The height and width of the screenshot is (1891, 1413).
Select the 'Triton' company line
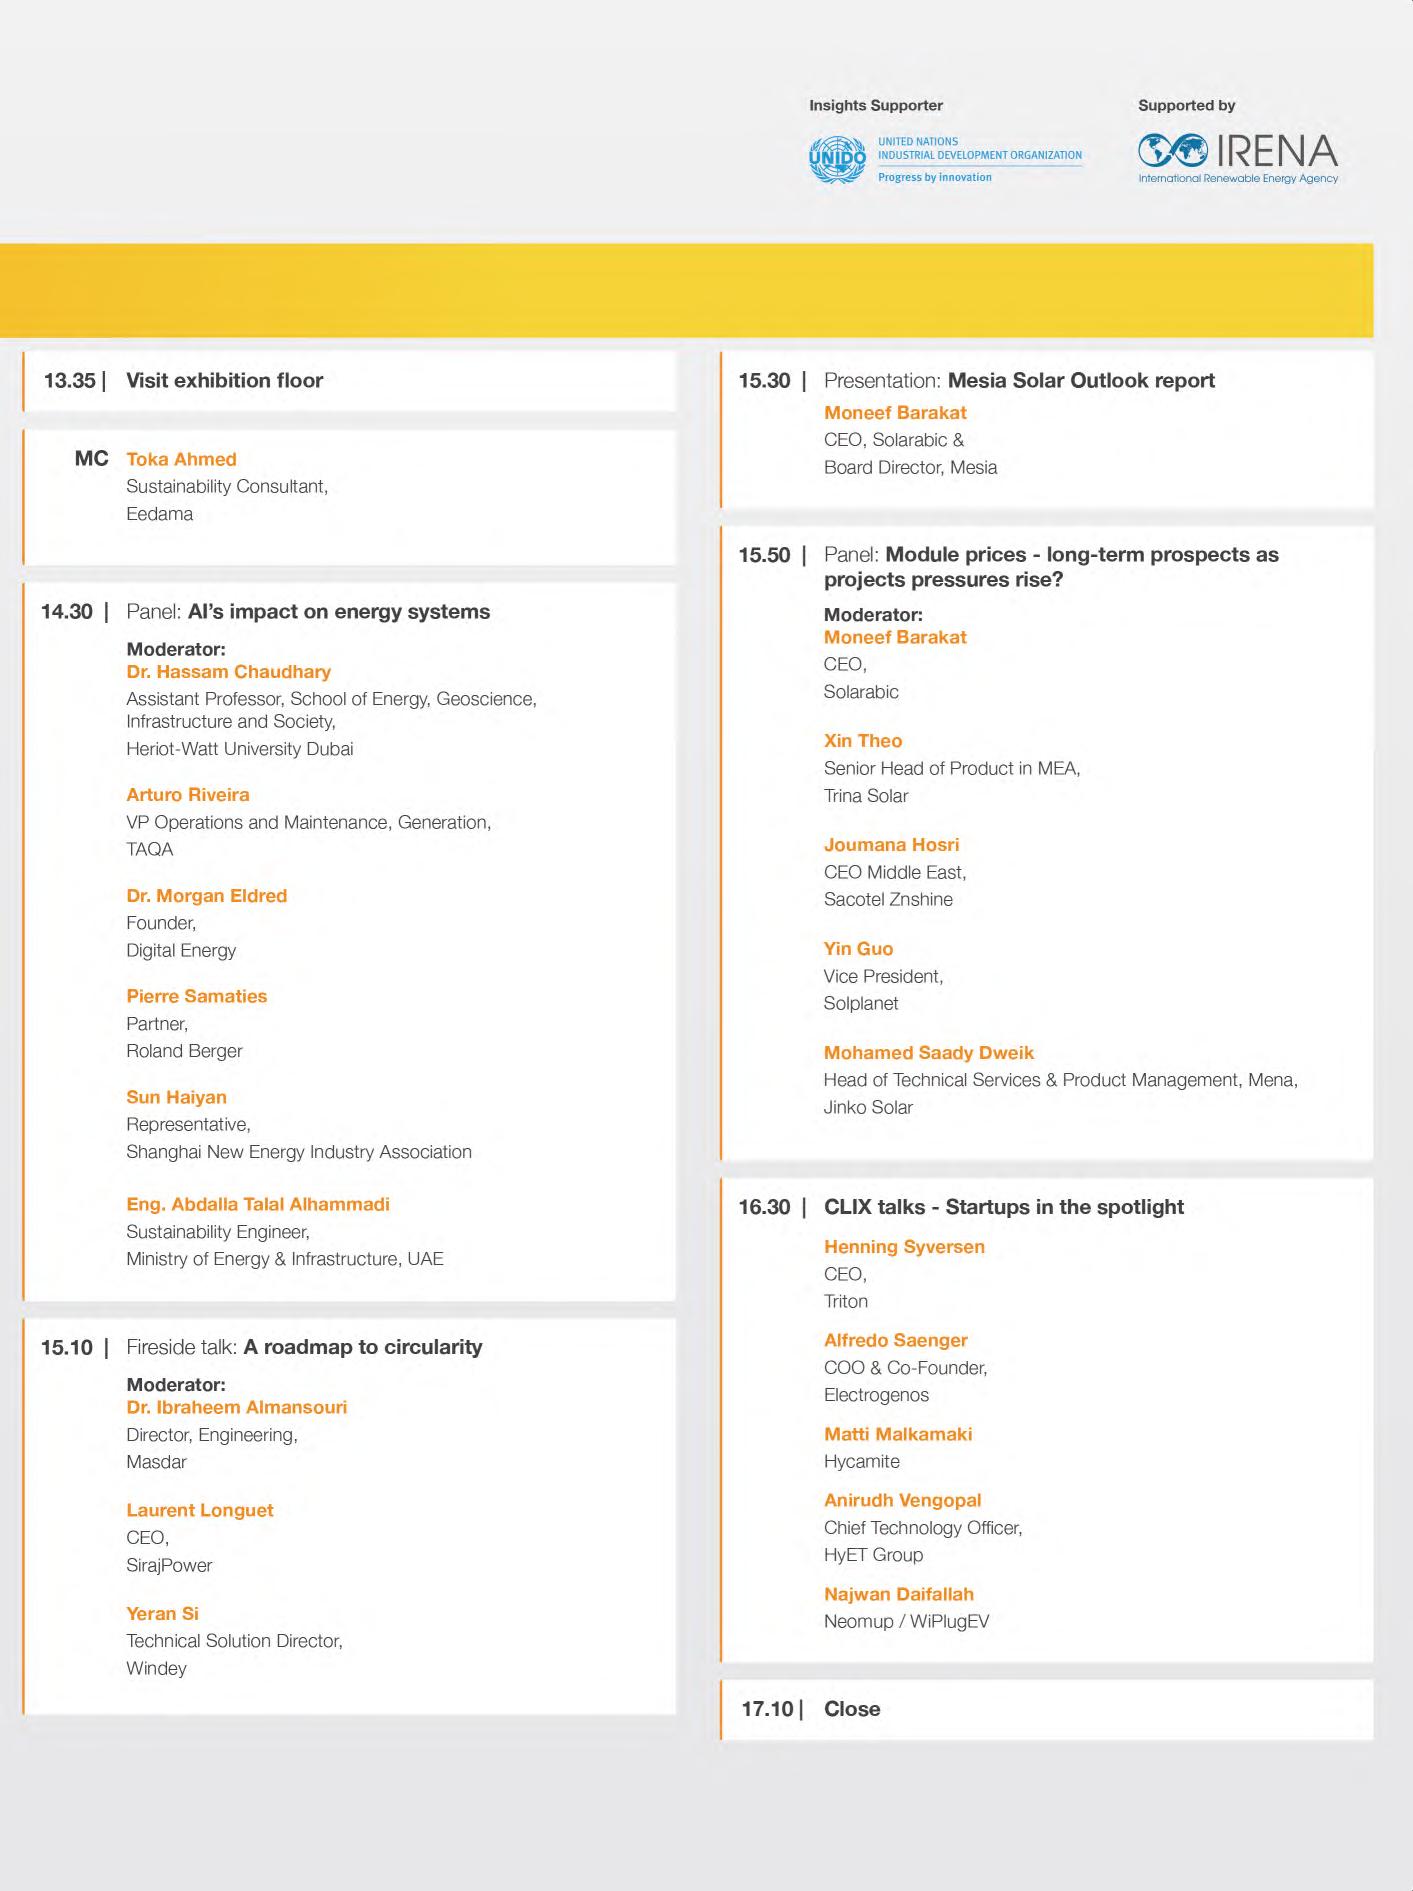pyautogui.click(x=846, y=1301)
